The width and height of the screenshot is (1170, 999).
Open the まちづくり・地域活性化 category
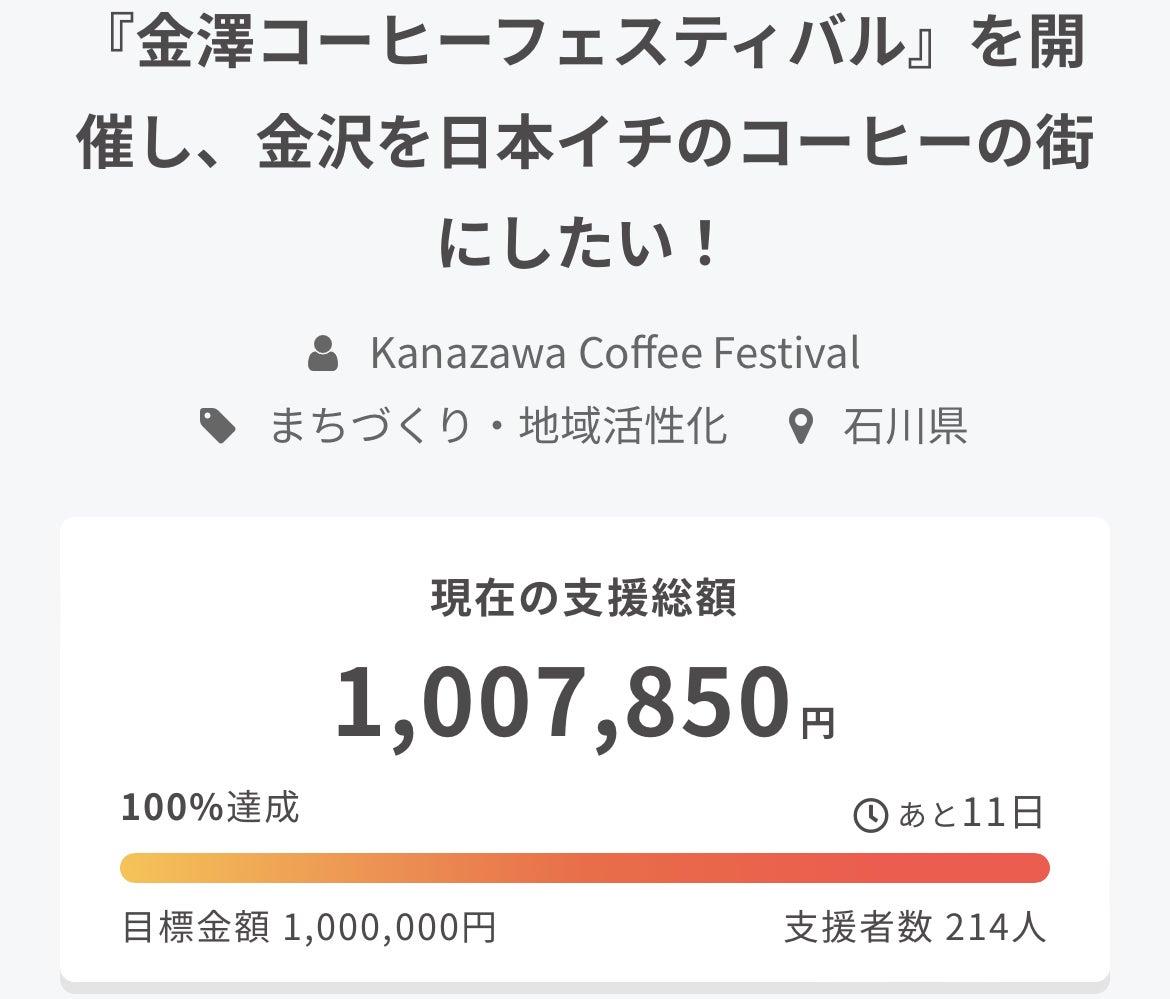pyautogui.click(x=498, y=427)
